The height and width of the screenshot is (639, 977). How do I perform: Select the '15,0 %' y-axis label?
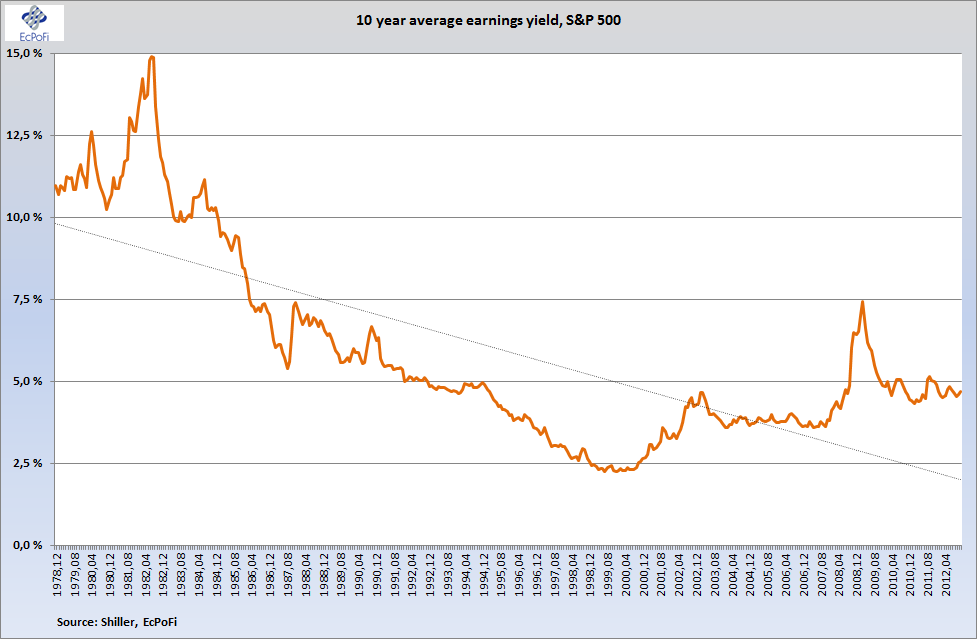click(x=24, y=54)
